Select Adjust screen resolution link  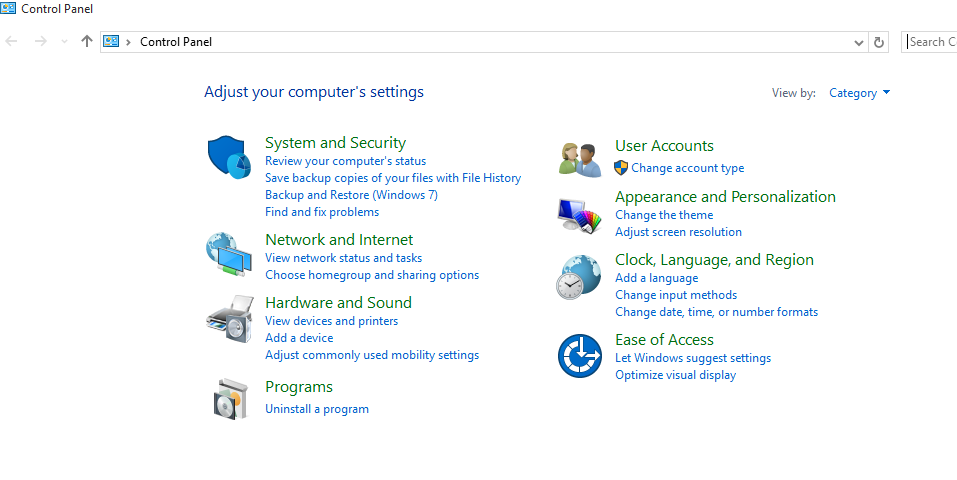click(x=678, y=232)
